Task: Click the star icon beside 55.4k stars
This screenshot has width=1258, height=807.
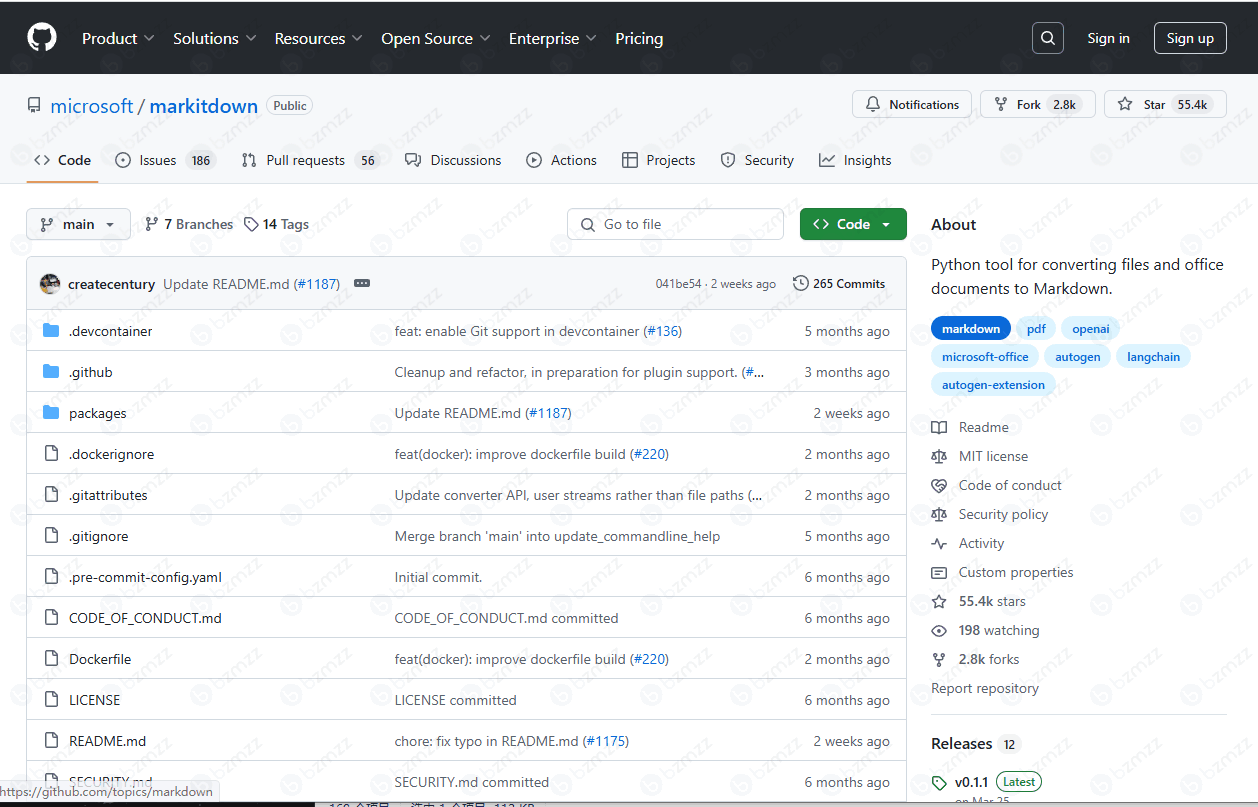Action: tap(939, 601)
